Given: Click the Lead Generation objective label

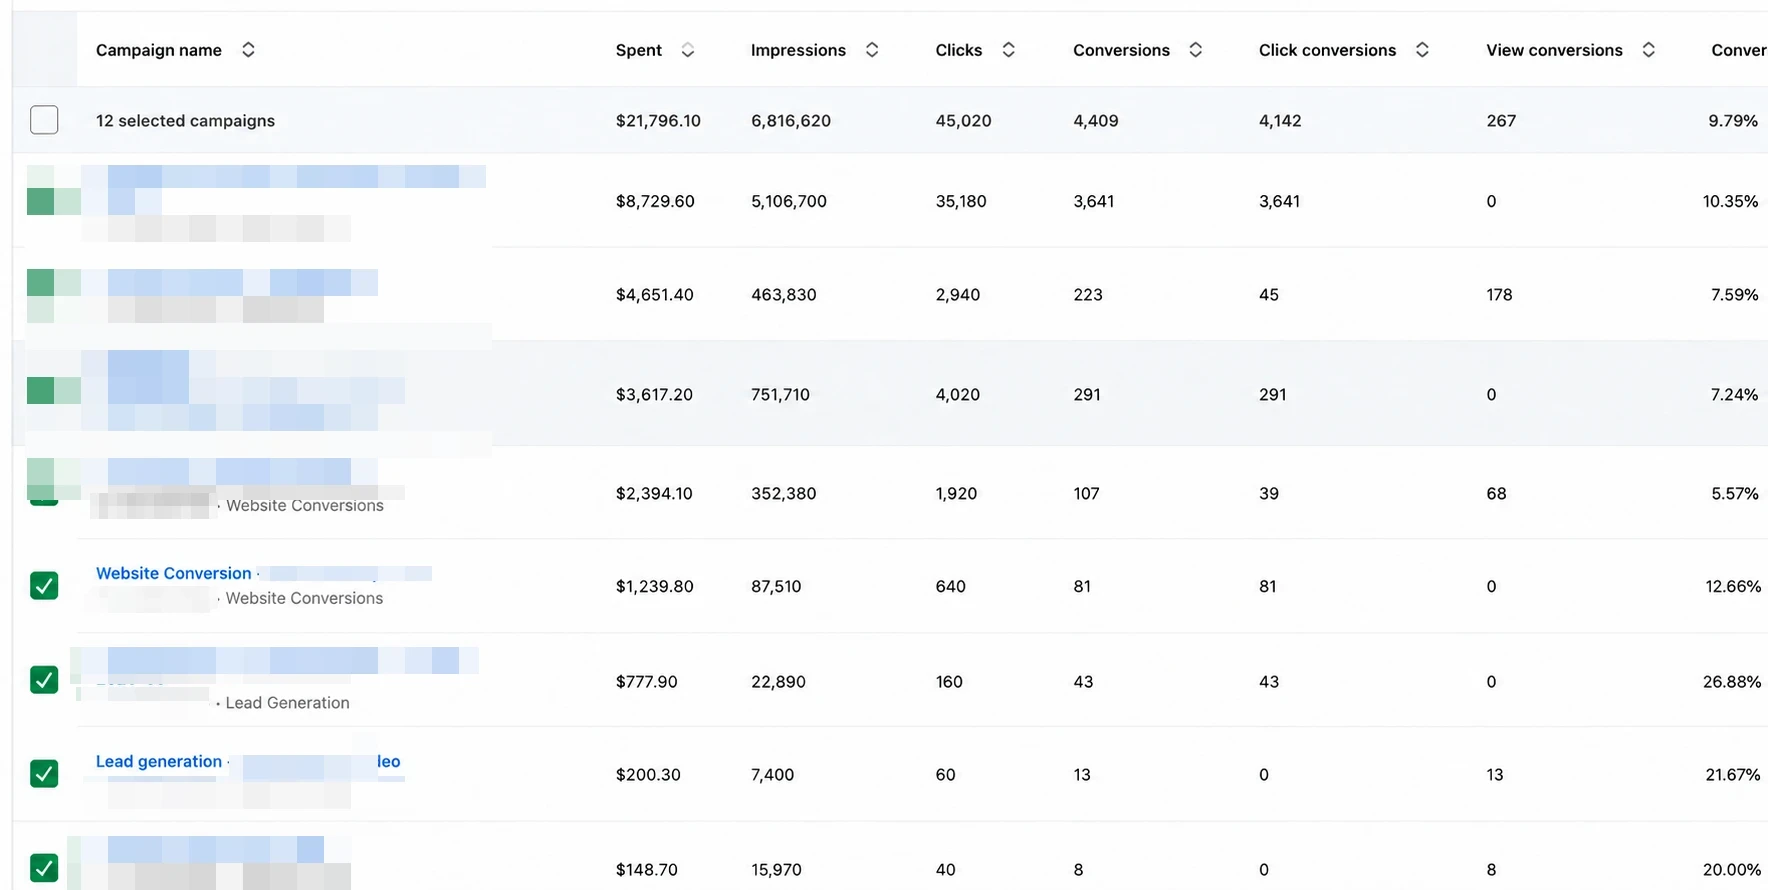Looking at the screenshot, I should tap(287, 703).
